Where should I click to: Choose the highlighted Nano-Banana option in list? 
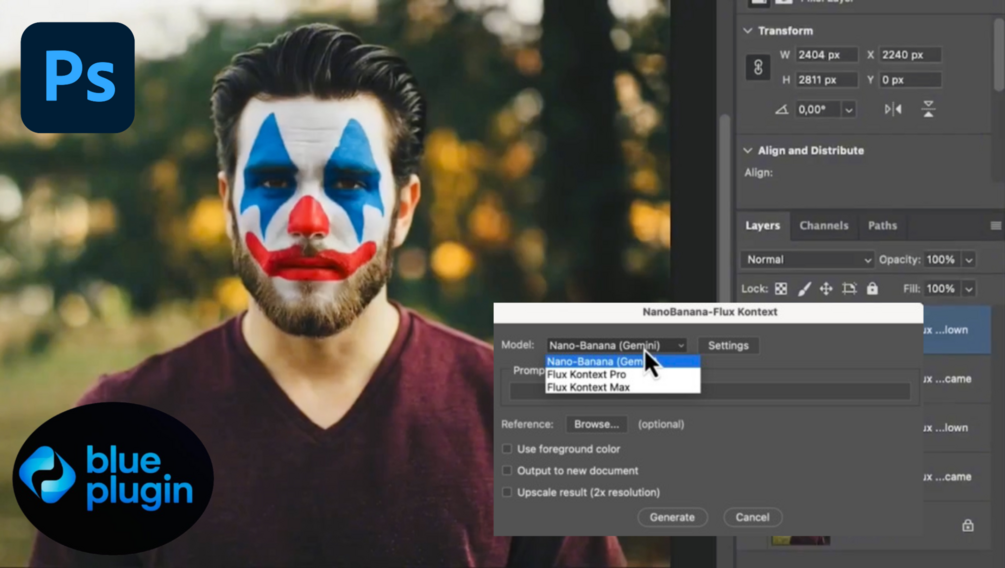(622, 362)
